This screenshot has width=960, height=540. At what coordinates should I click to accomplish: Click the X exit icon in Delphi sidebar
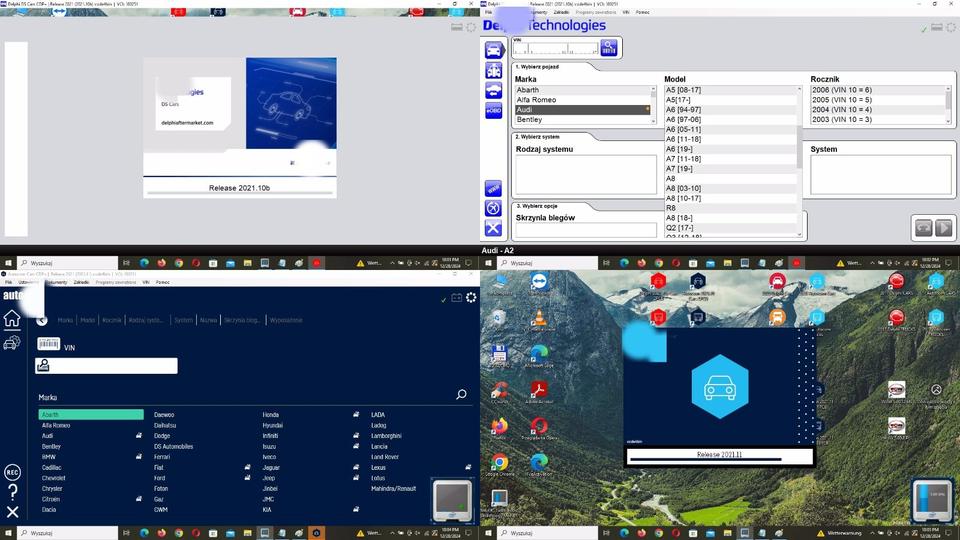coord(493,228)
